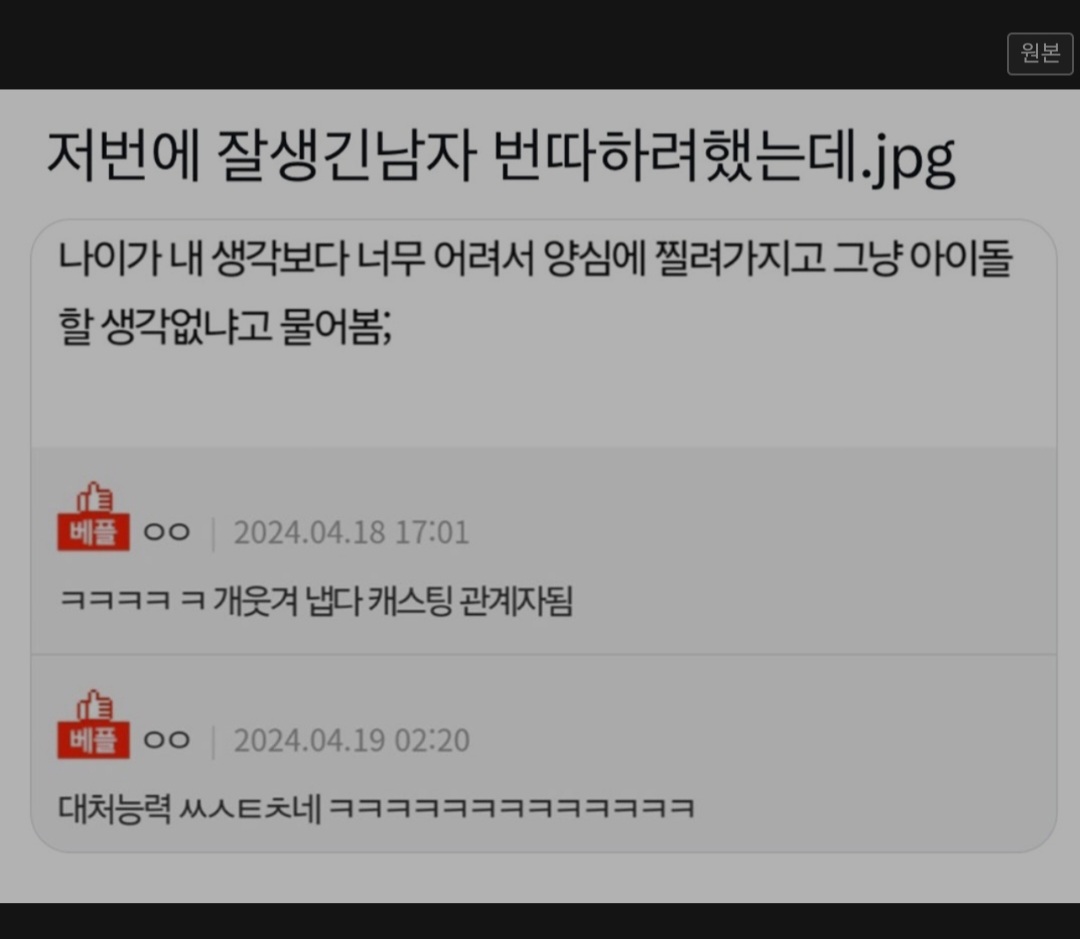Open ㅇㅇ username on the 2024.04.19 comment

point(166,740)
